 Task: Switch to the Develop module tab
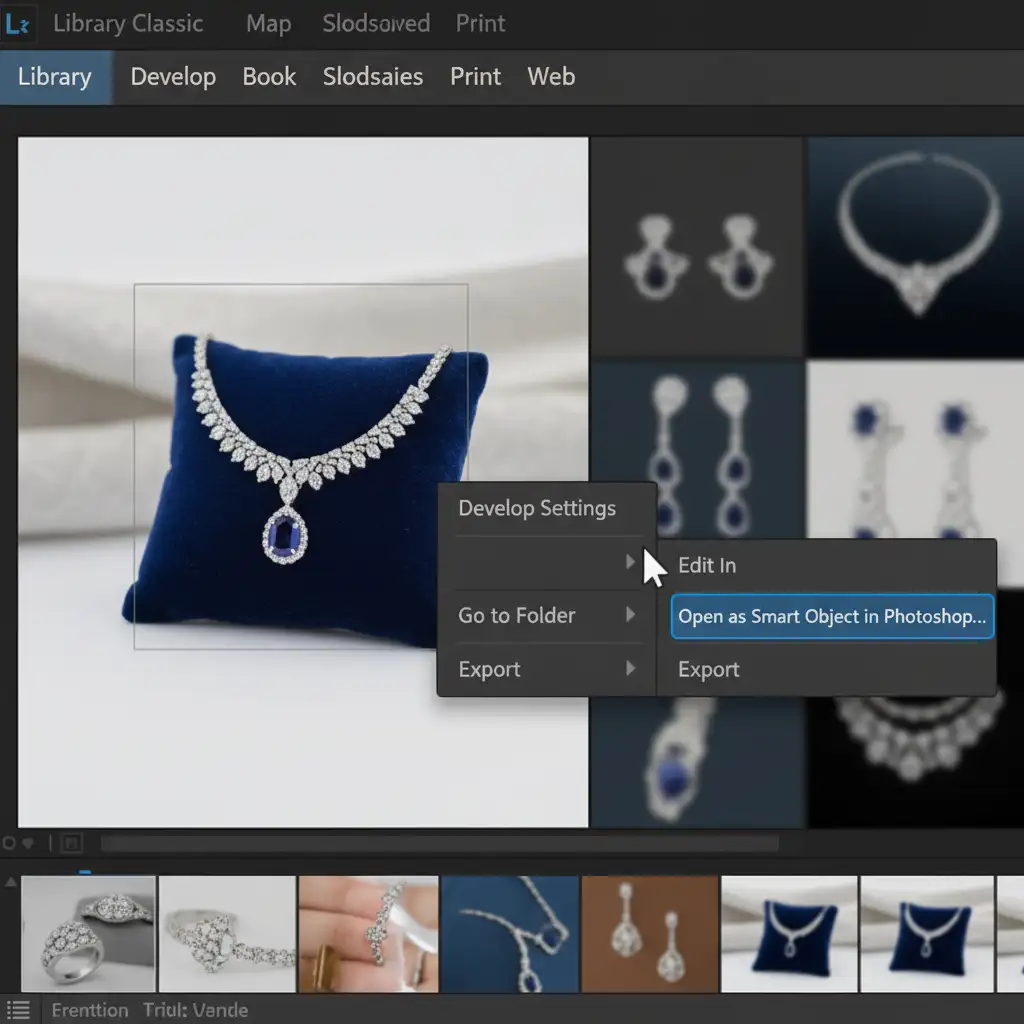tap(173, 77)
